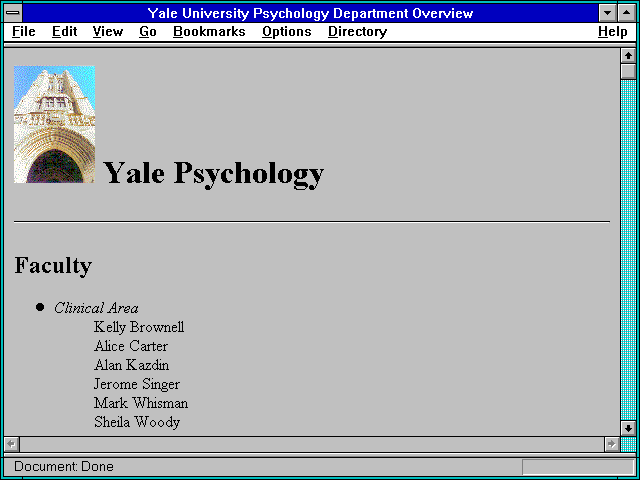Click the status bar progress box
The image size is (640, 480).
[x=578, y=467]
